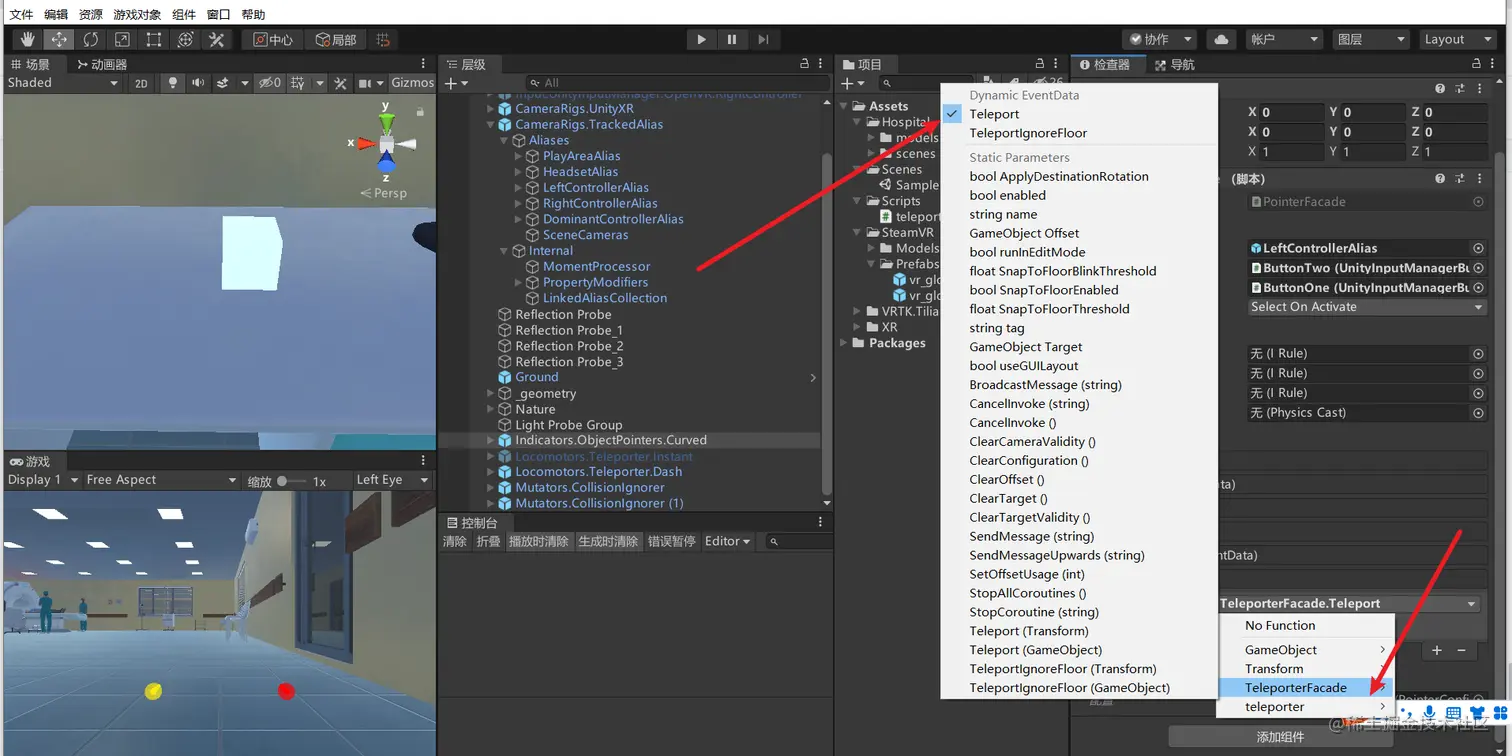The width and height of the screenshot is (1512, 756).
Task: Toggle the 折叠 collapse option in Console
Action: click(x=488, y=541)
